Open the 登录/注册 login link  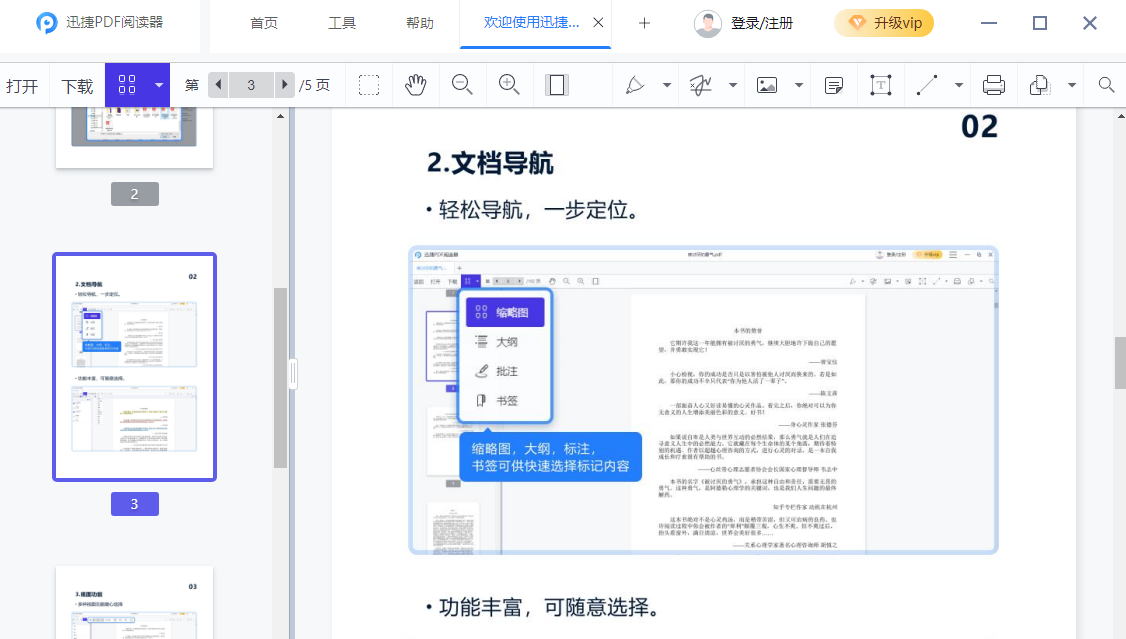click(x=761, y=23)
